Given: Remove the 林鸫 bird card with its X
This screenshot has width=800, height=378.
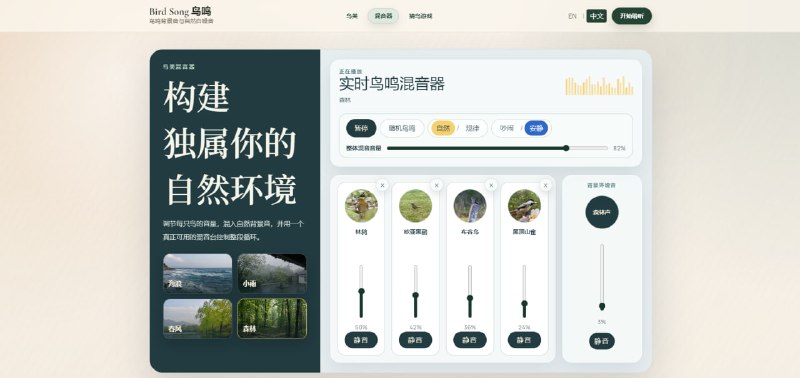Looking at the screenshot, I should (x=382, y=185).
